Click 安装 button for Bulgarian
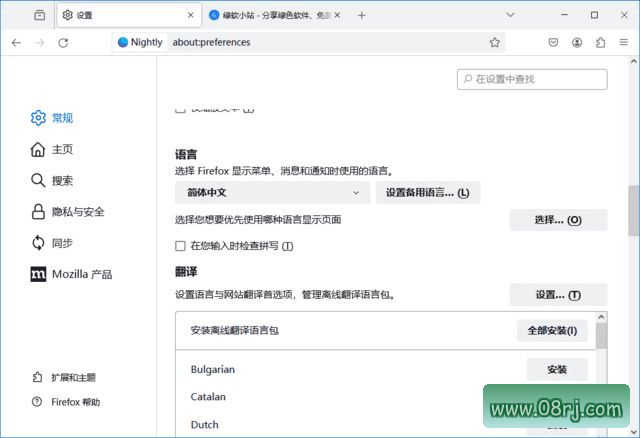Screen dimensions: 640x438 click(557, 369)
